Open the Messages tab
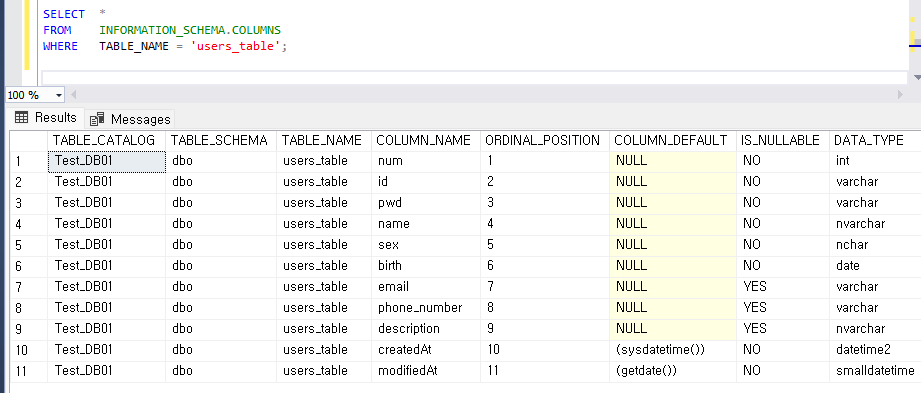This screenshot has width=921, height=393. [130, 119]
